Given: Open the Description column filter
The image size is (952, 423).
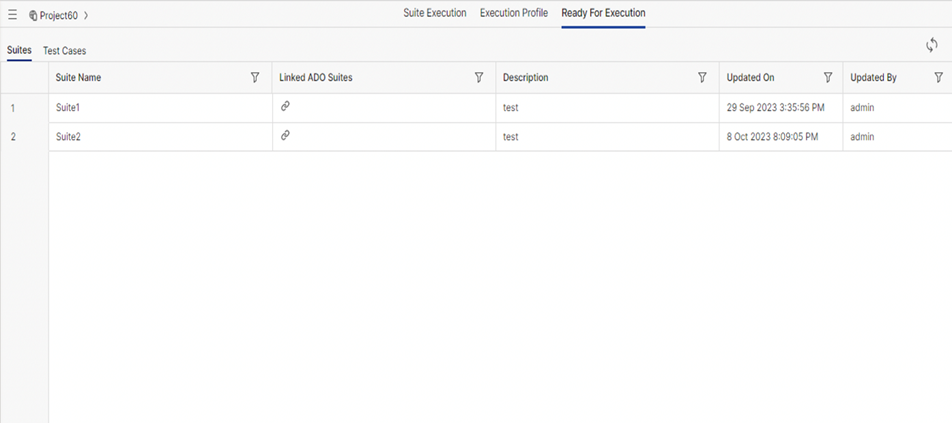Looking at the screenshot, I should pos(702,78).
